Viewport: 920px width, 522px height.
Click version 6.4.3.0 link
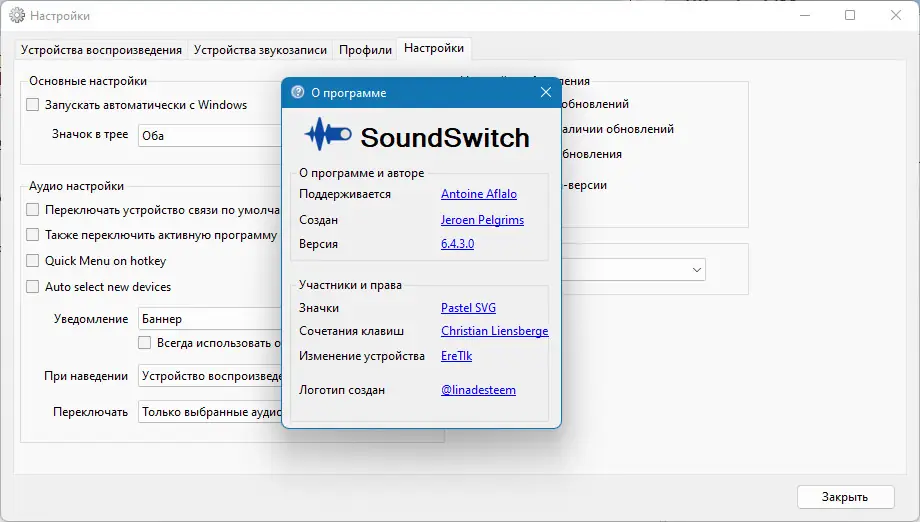[457, 243]
